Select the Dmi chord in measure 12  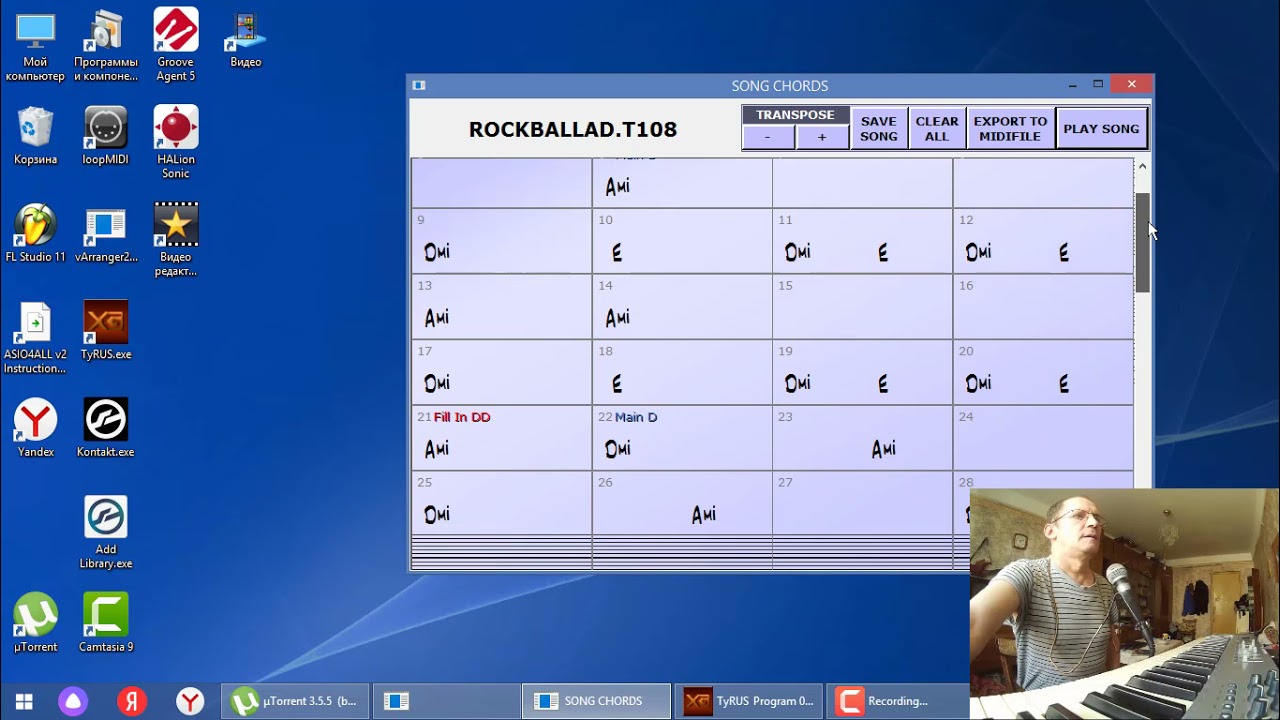978,253
